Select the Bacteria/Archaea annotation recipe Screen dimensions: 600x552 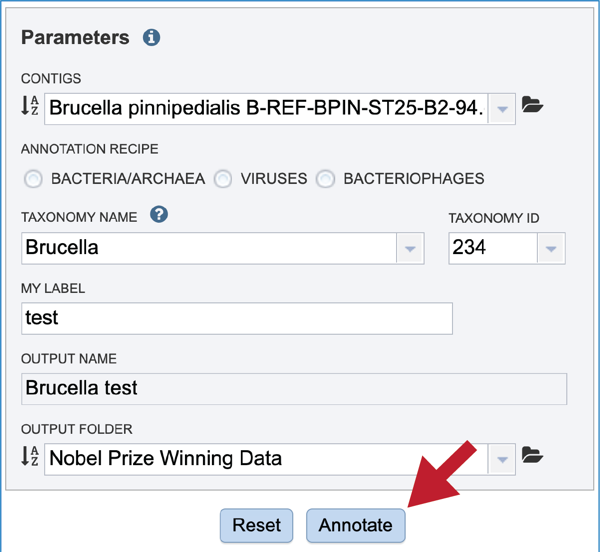33,179
